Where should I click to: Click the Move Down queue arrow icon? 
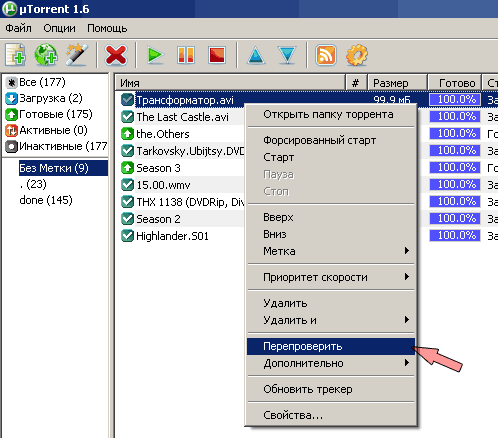click(287, 55)
